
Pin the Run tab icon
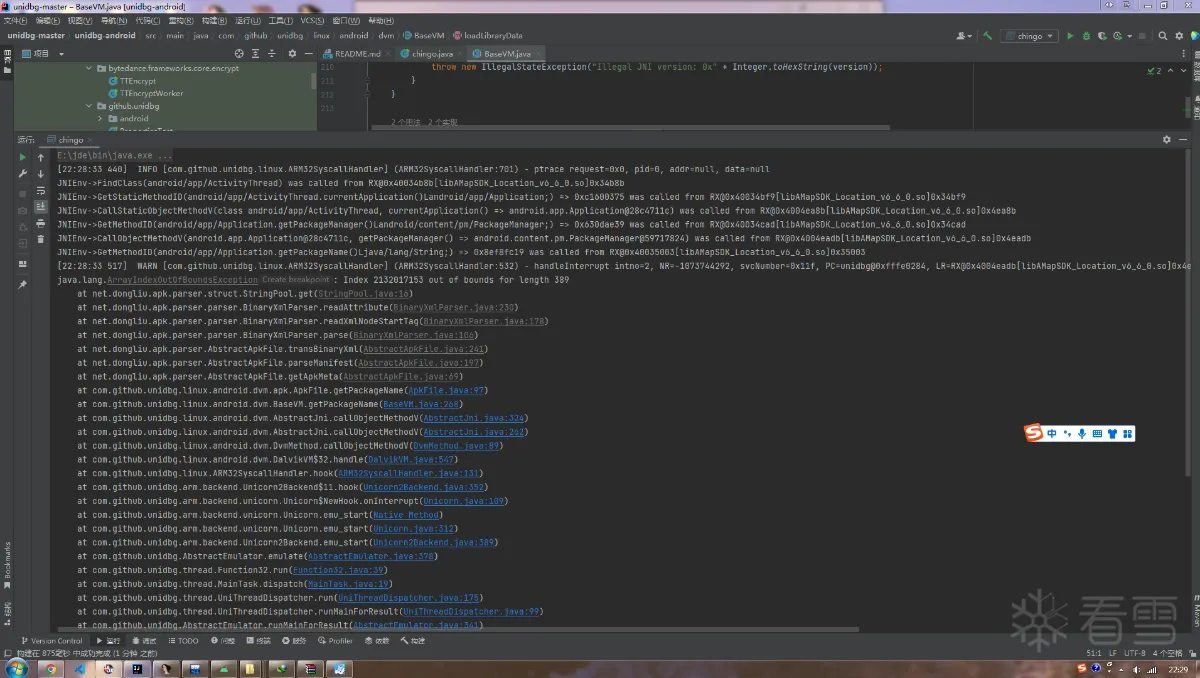tap(23, 285)
